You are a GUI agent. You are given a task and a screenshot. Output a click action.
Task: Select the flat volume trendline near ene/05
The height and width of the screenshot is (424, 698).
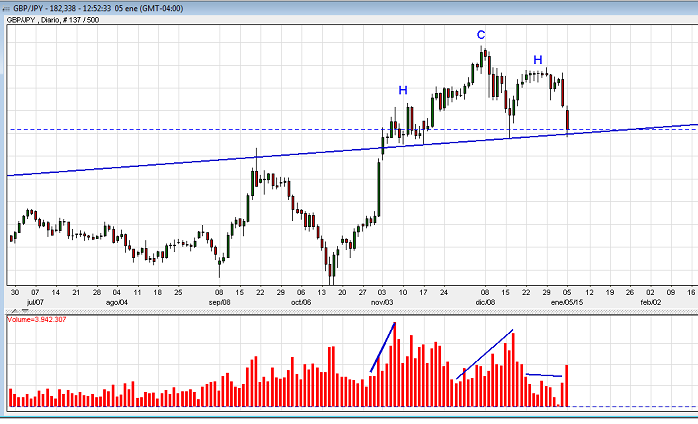point(544,375)
